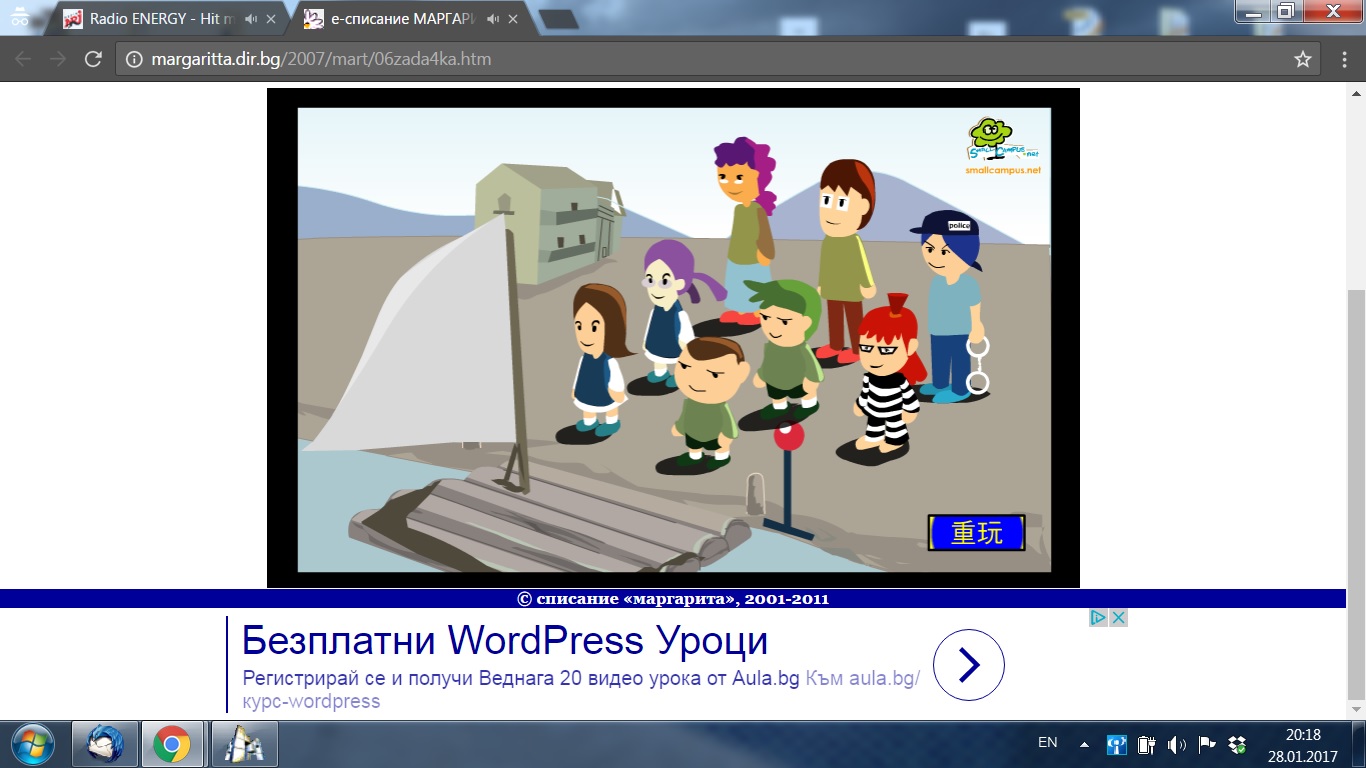The width and height of the screenshot is (1366, 768).
Task: Close the Radio ENERGY tab
Action: click(270, 19)
